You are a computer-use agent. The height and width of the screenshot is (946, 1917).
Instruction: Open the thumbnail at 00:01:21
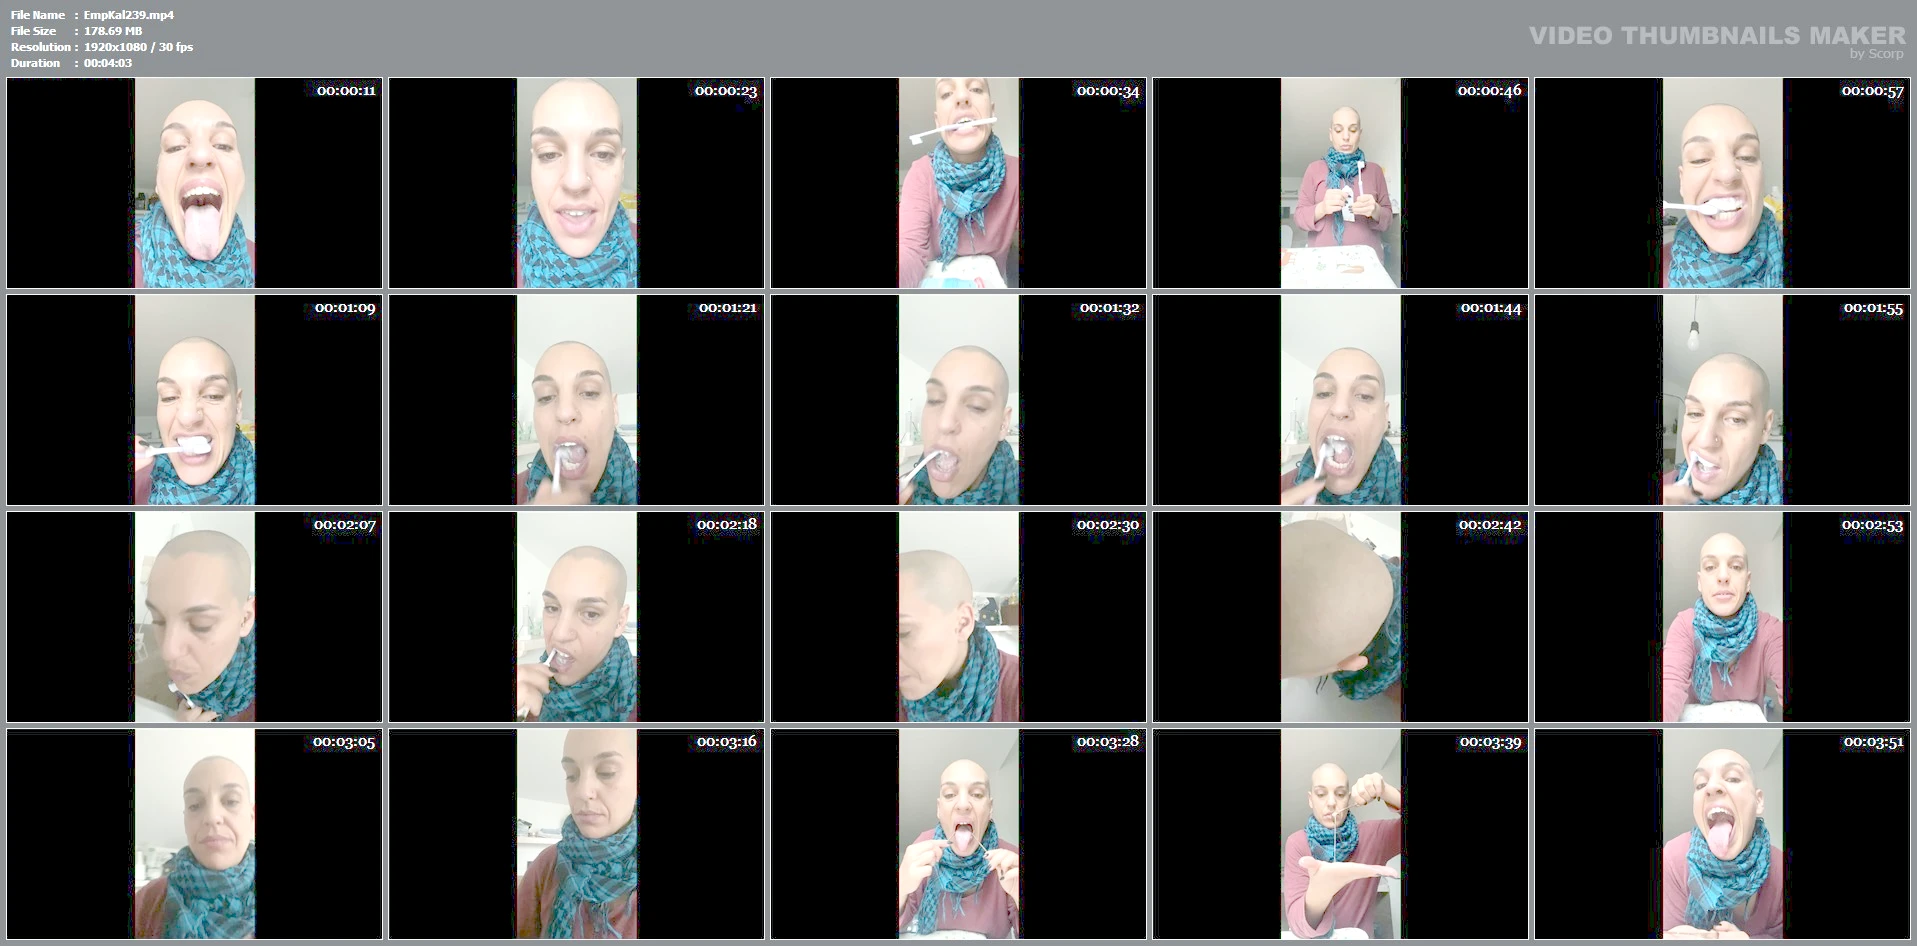pyautogui.click(x=577, y=400)
